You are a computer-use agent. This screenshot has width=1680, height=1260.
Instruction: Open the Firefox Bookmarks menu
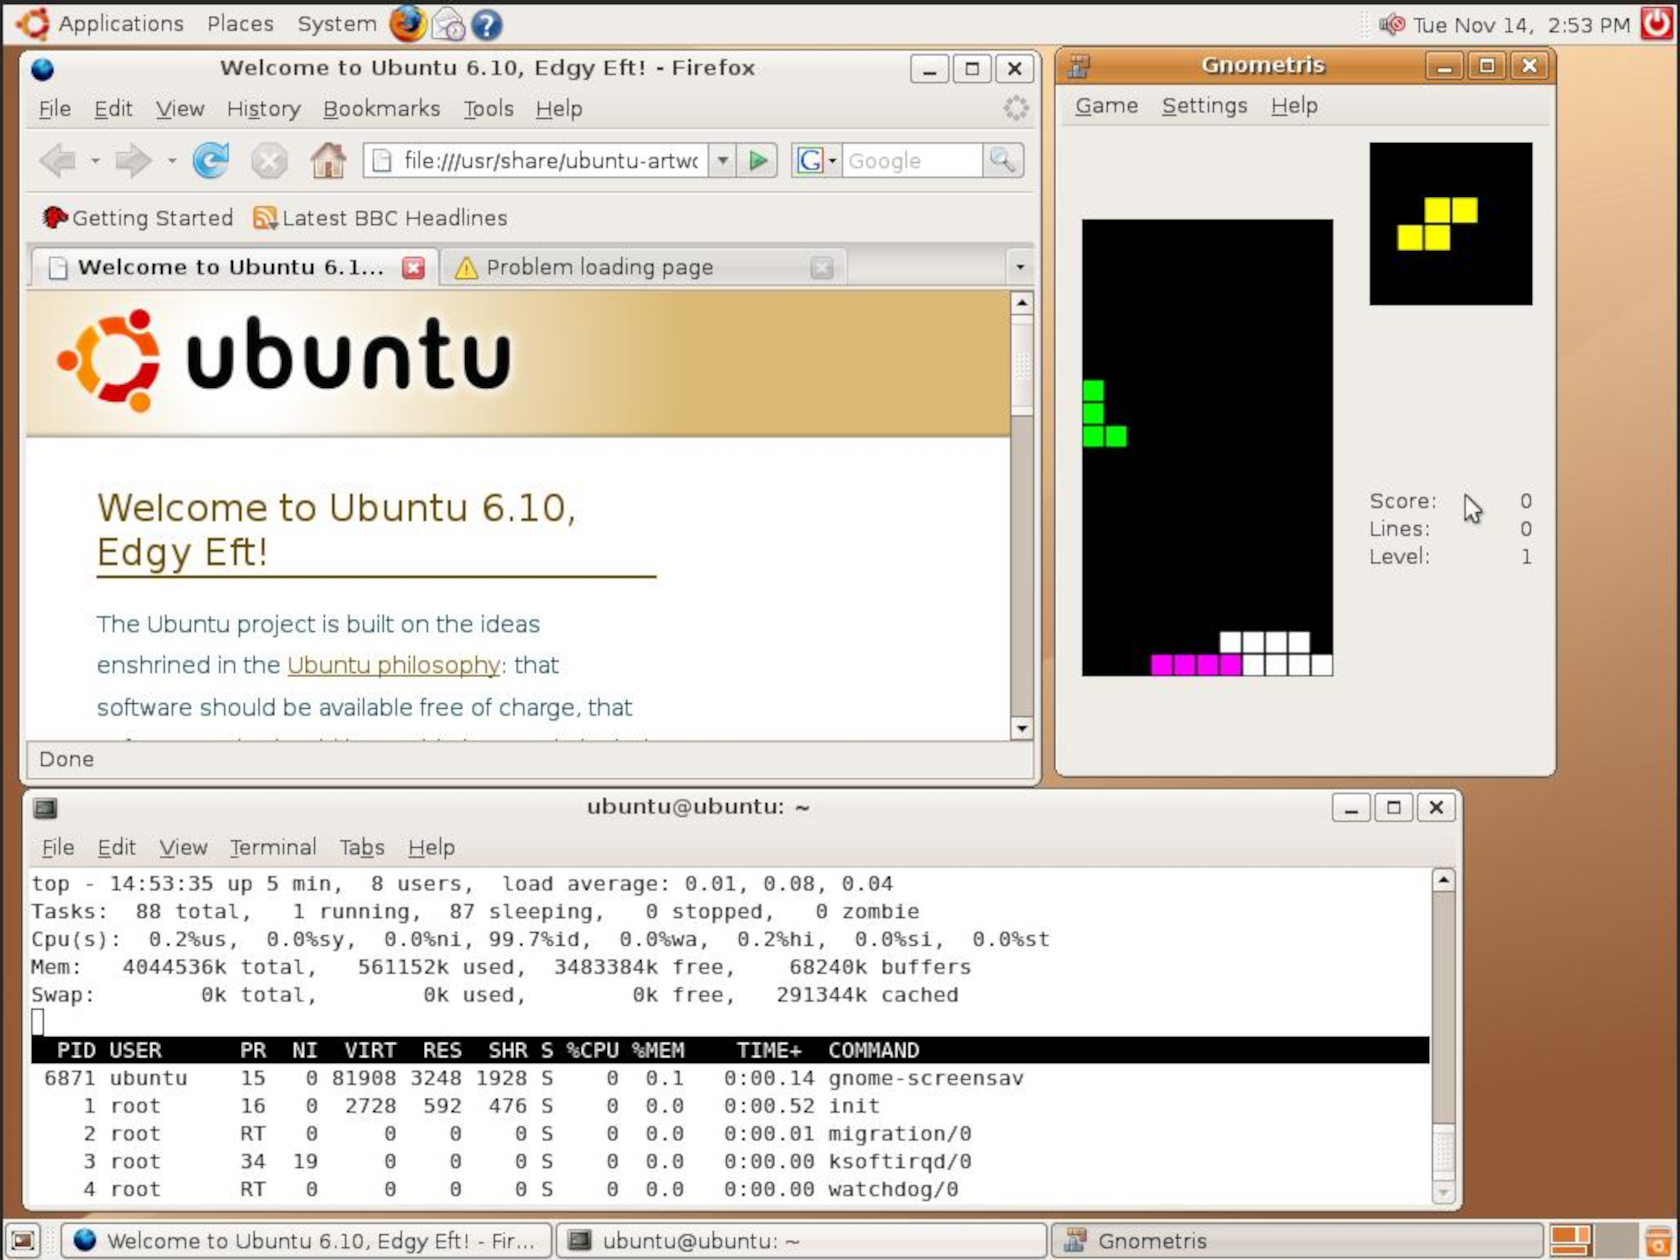[381, 109]
